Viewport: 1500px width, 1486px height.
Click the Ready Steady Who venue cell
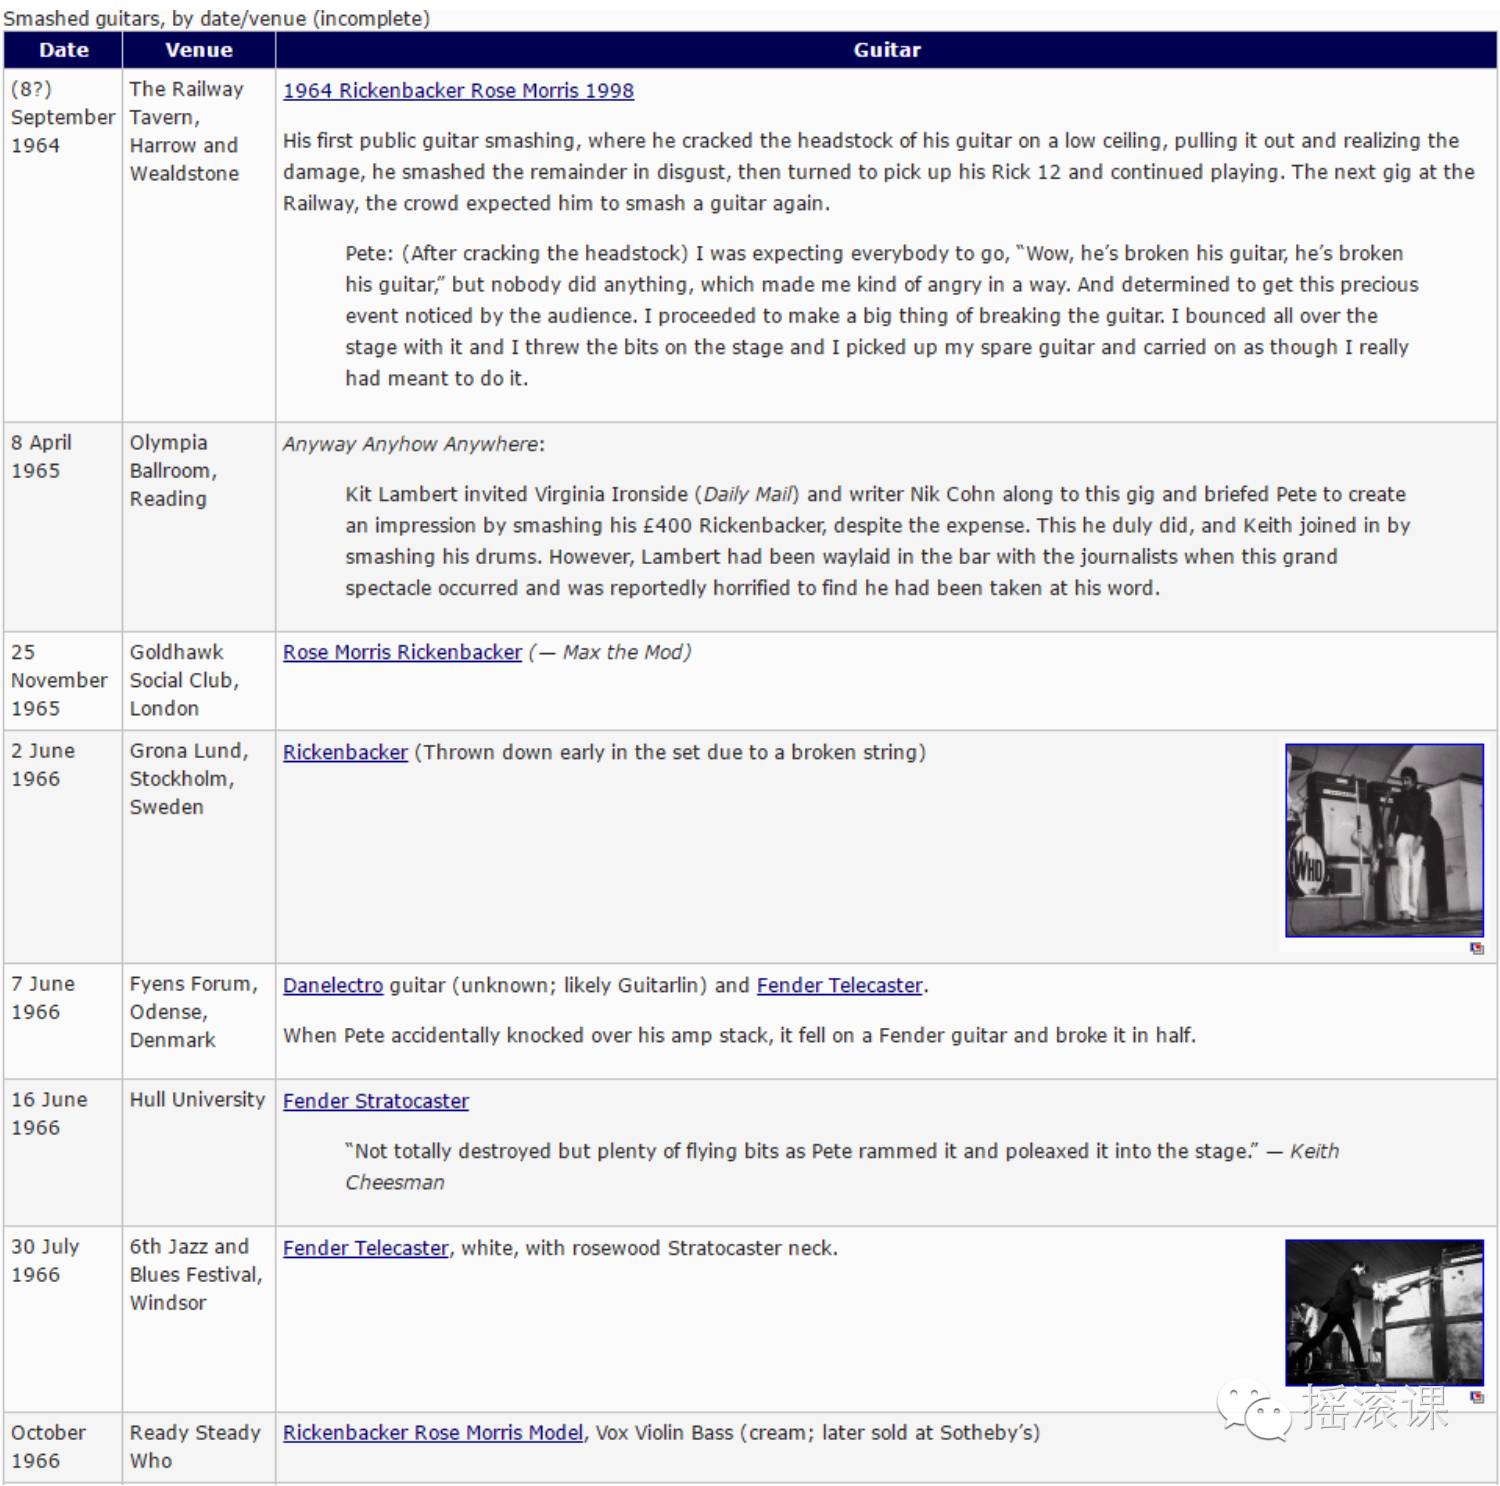click(x=199, y=1447)
